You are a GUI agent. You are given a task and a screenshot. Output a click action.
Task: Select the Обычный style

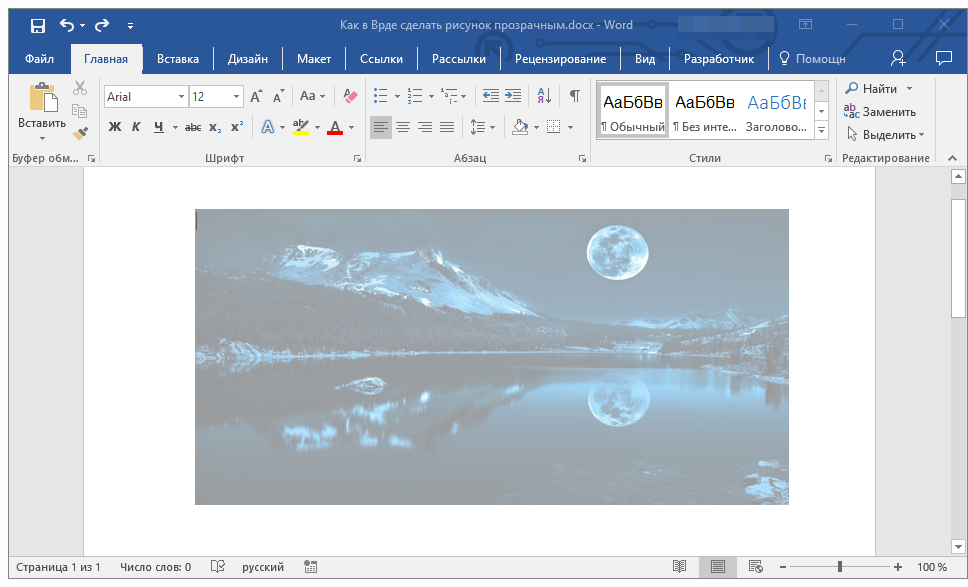632,110
